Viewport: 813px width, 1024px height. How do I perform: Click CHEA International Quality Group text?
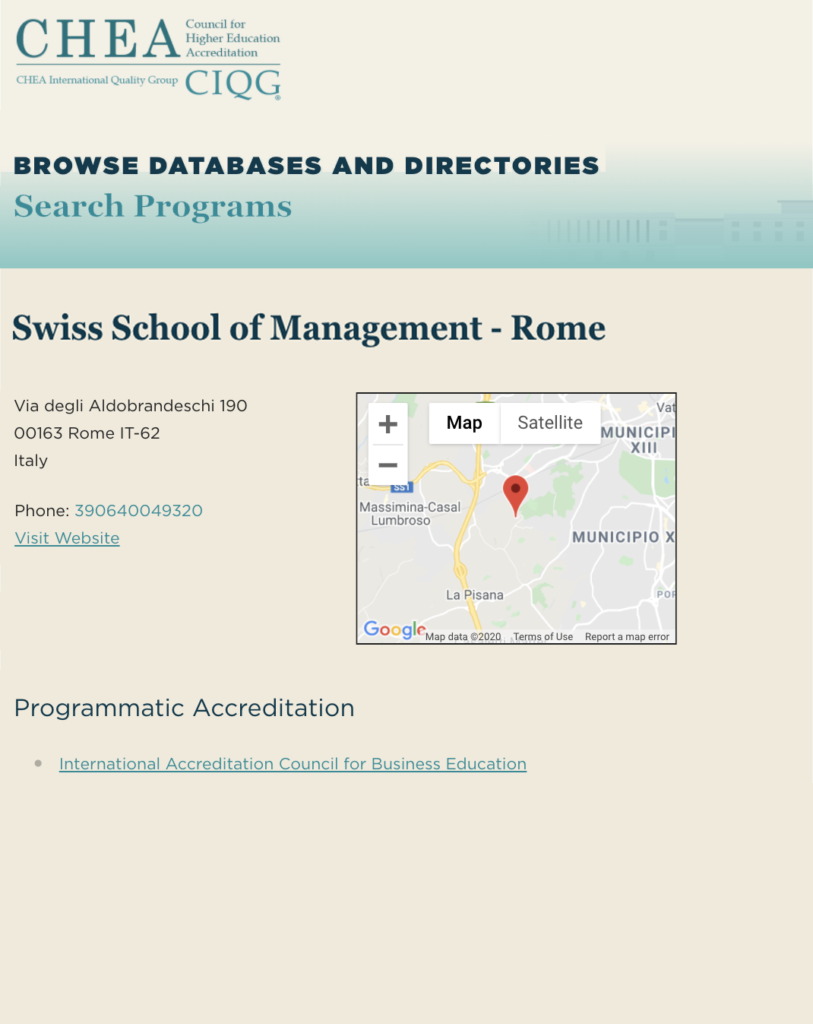[x=97, y=80]
